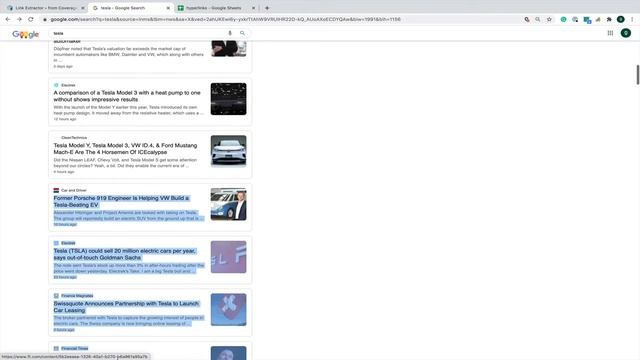
Task: Click the Financial Times source label
Action: click(x=74, y=348)
